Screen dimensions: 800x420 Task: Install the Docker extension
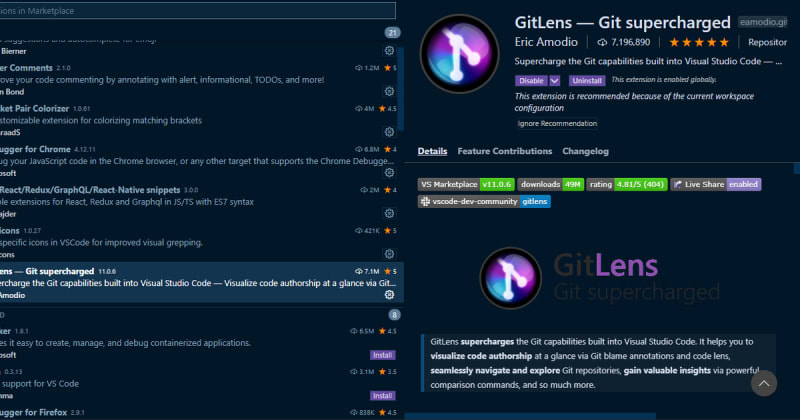point(382,354)
